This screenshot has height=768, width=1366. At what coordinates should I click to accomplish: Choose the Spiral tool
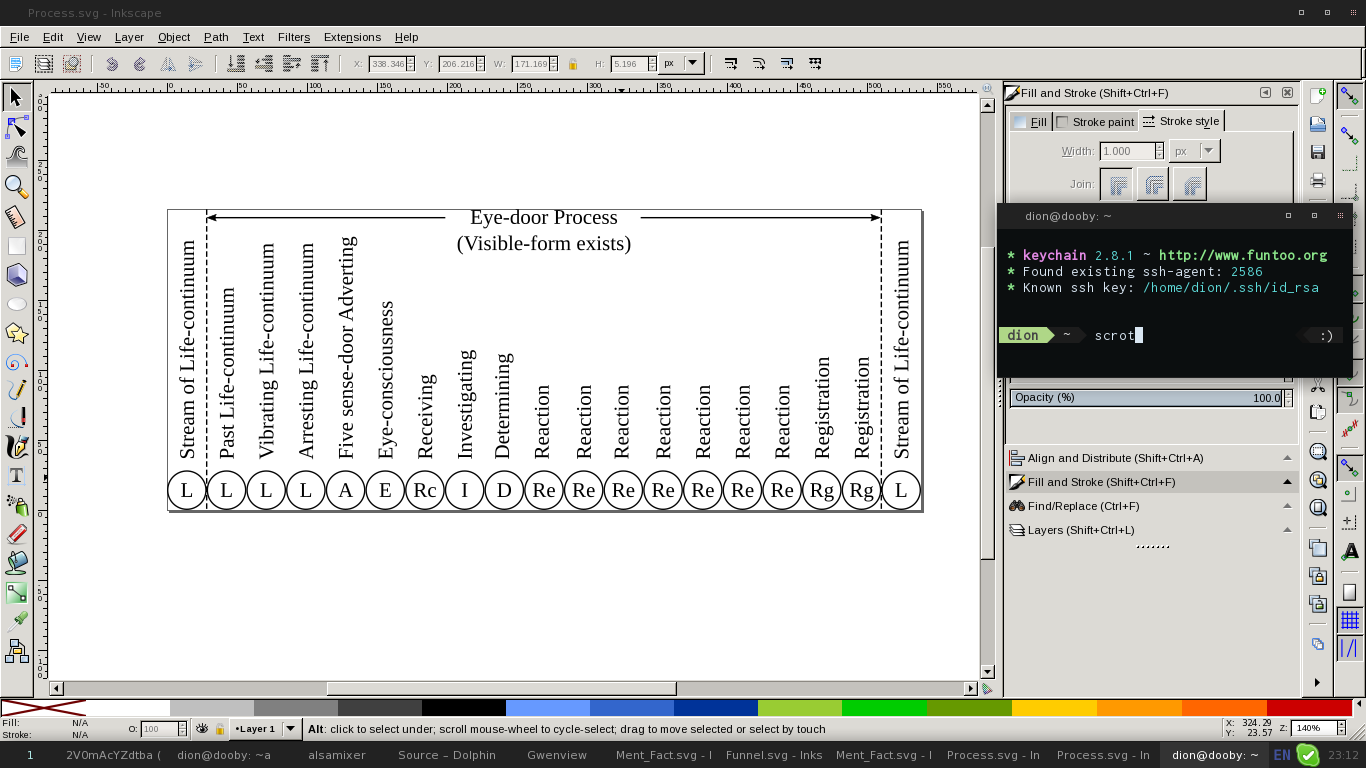16,361
